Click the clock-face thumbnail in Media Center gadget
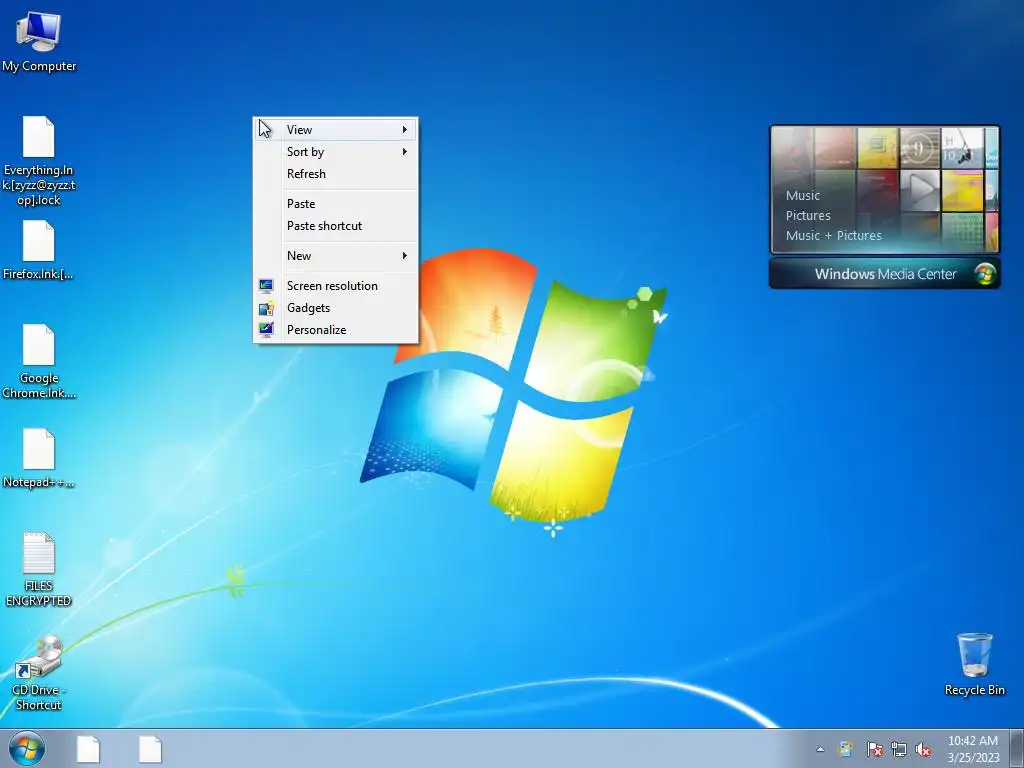The width and height of the screenshot is (1024, 768). coord(919,148)
